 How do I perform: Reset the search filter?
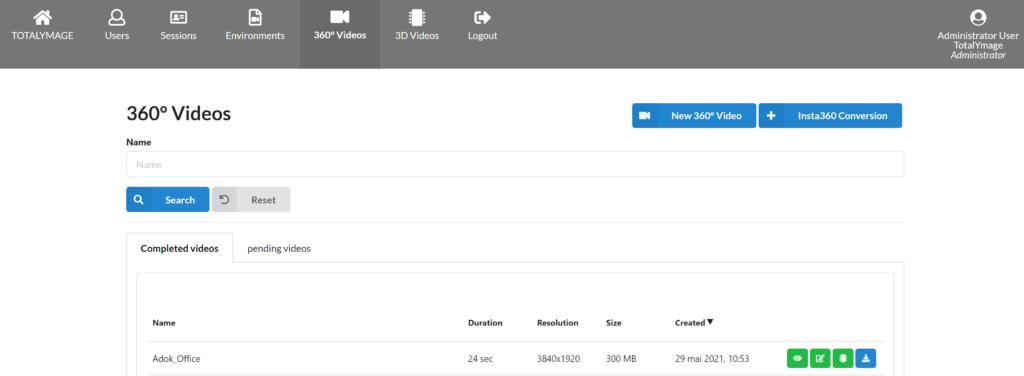click(x=251, y=200)
